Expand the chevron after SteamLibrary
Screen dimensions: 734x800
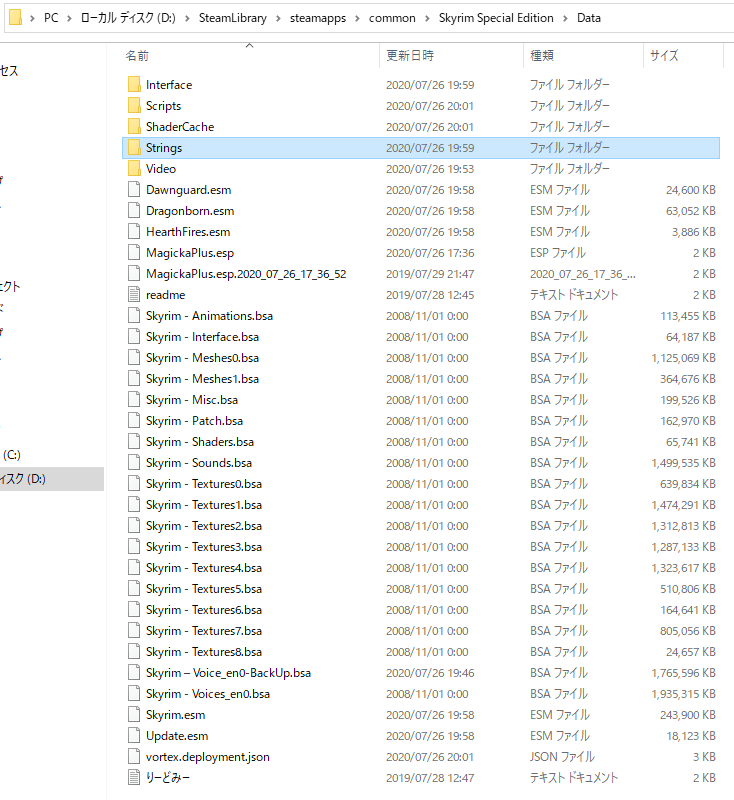(278, 18)
